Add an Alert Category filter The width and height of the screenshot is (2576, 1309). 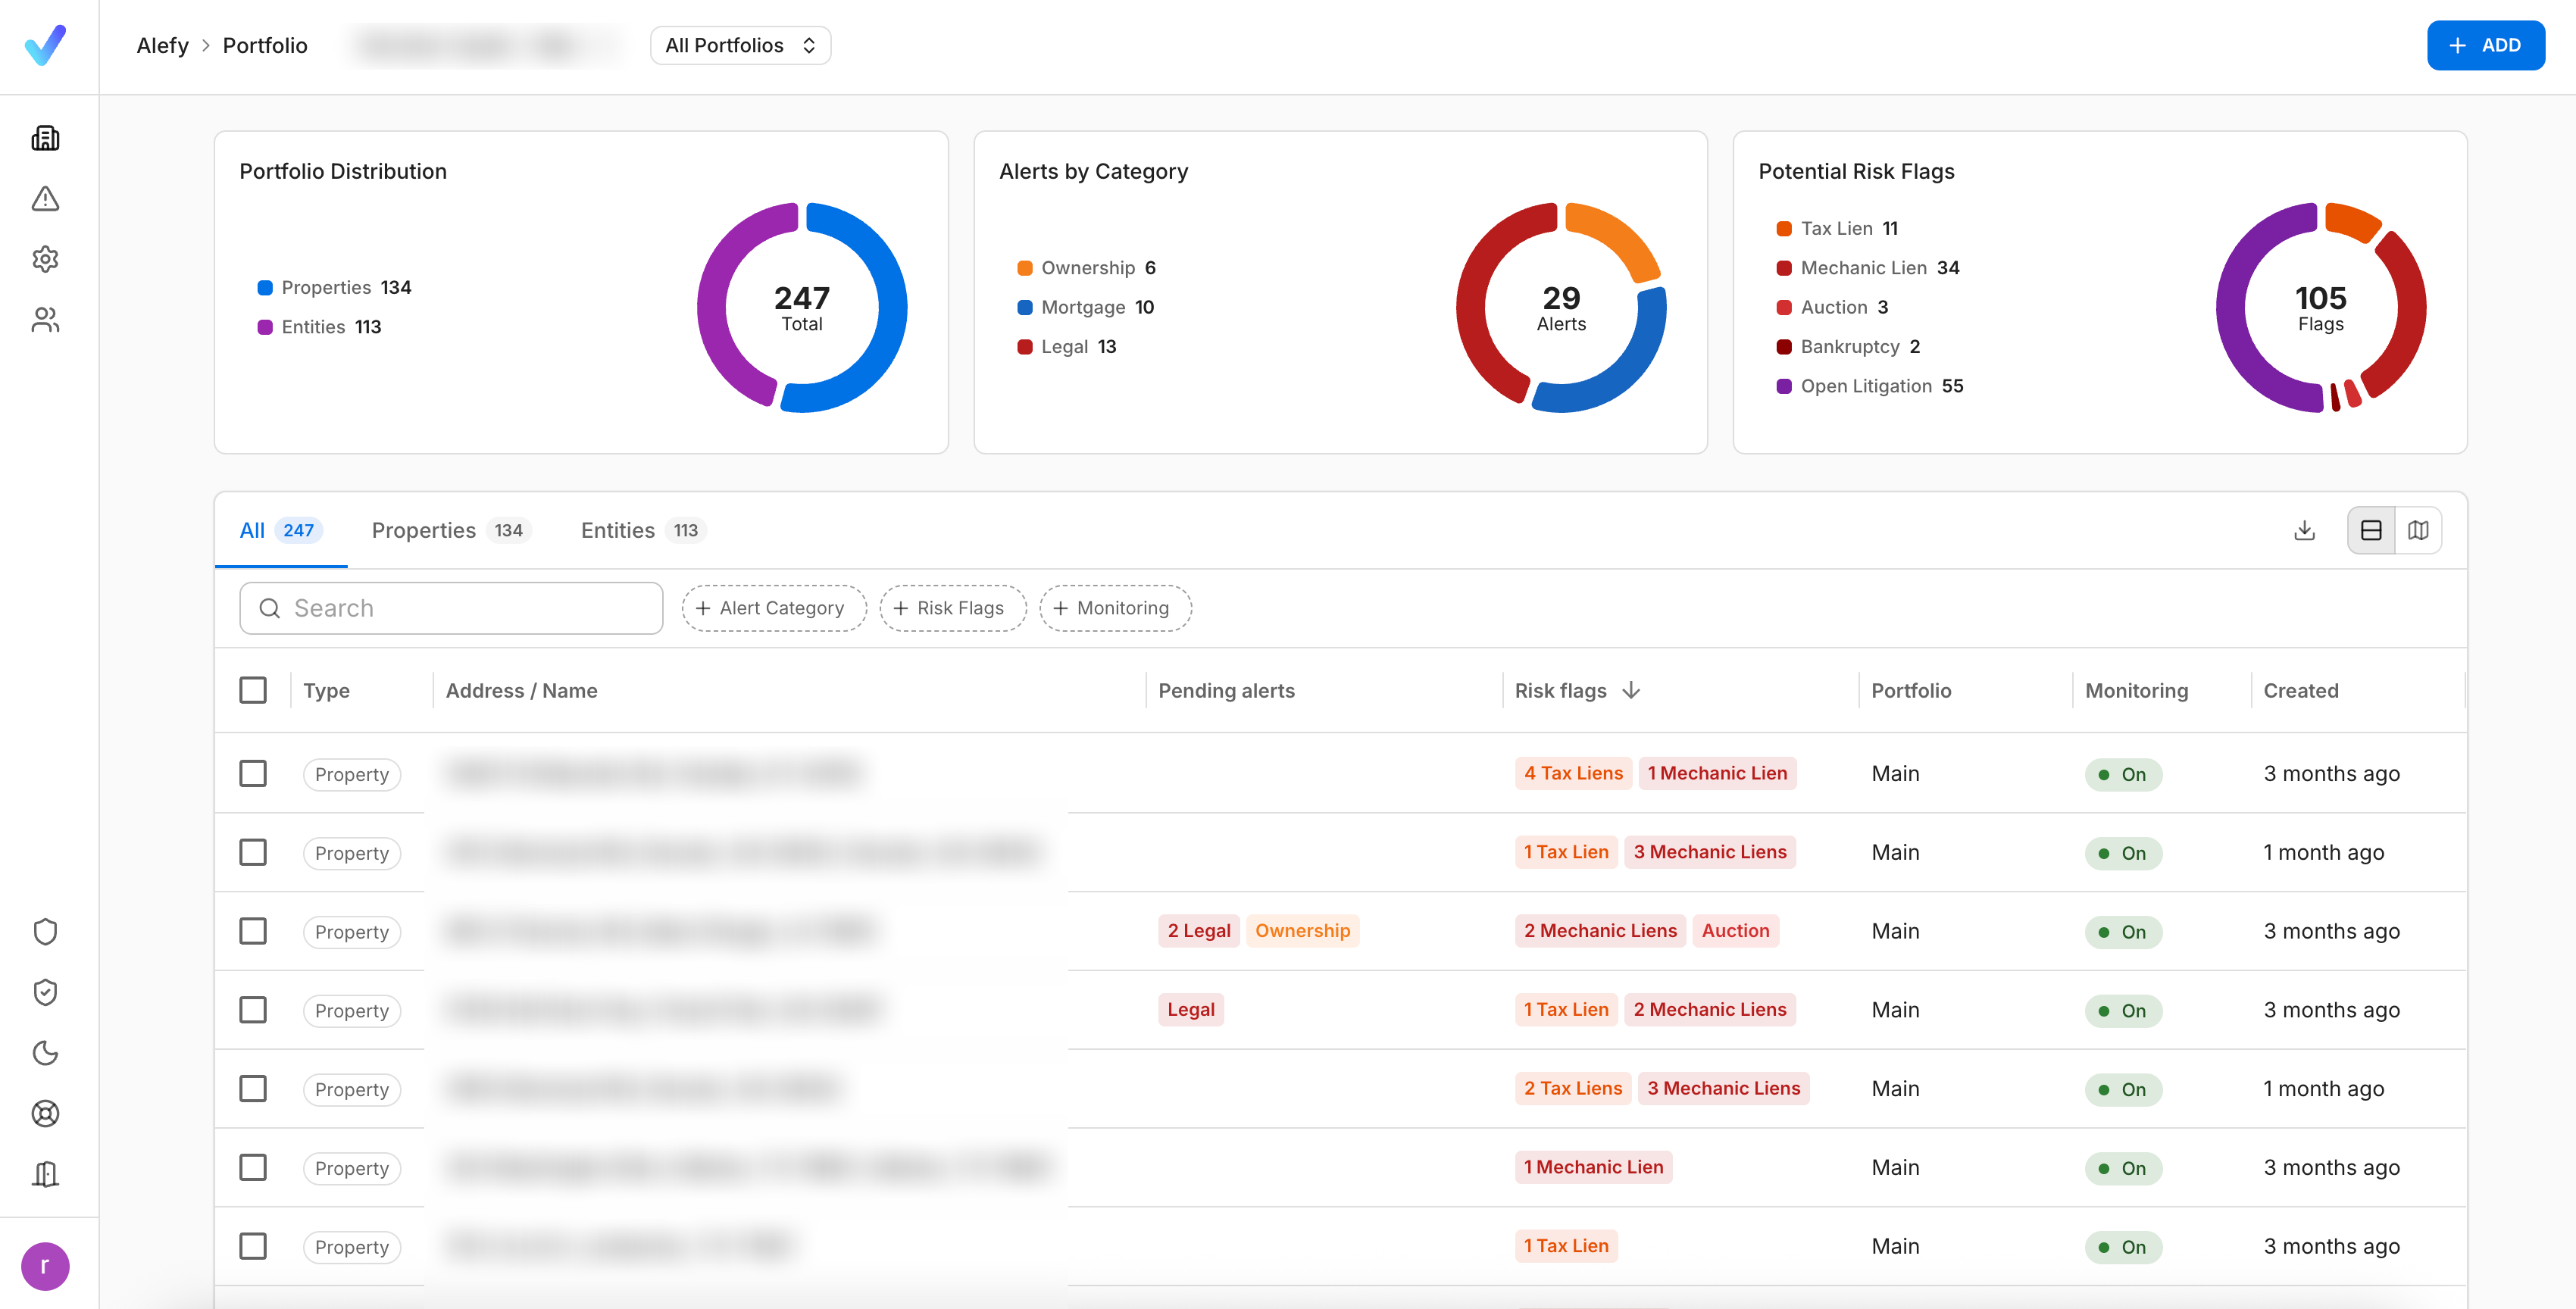pos(773,608)
